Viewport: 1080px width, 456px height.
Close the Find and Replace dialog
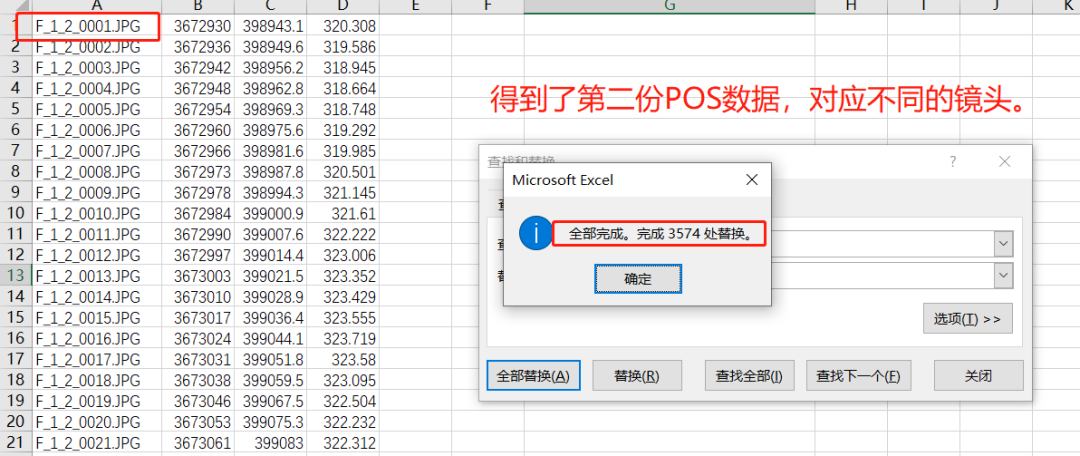click(1004, 162)
